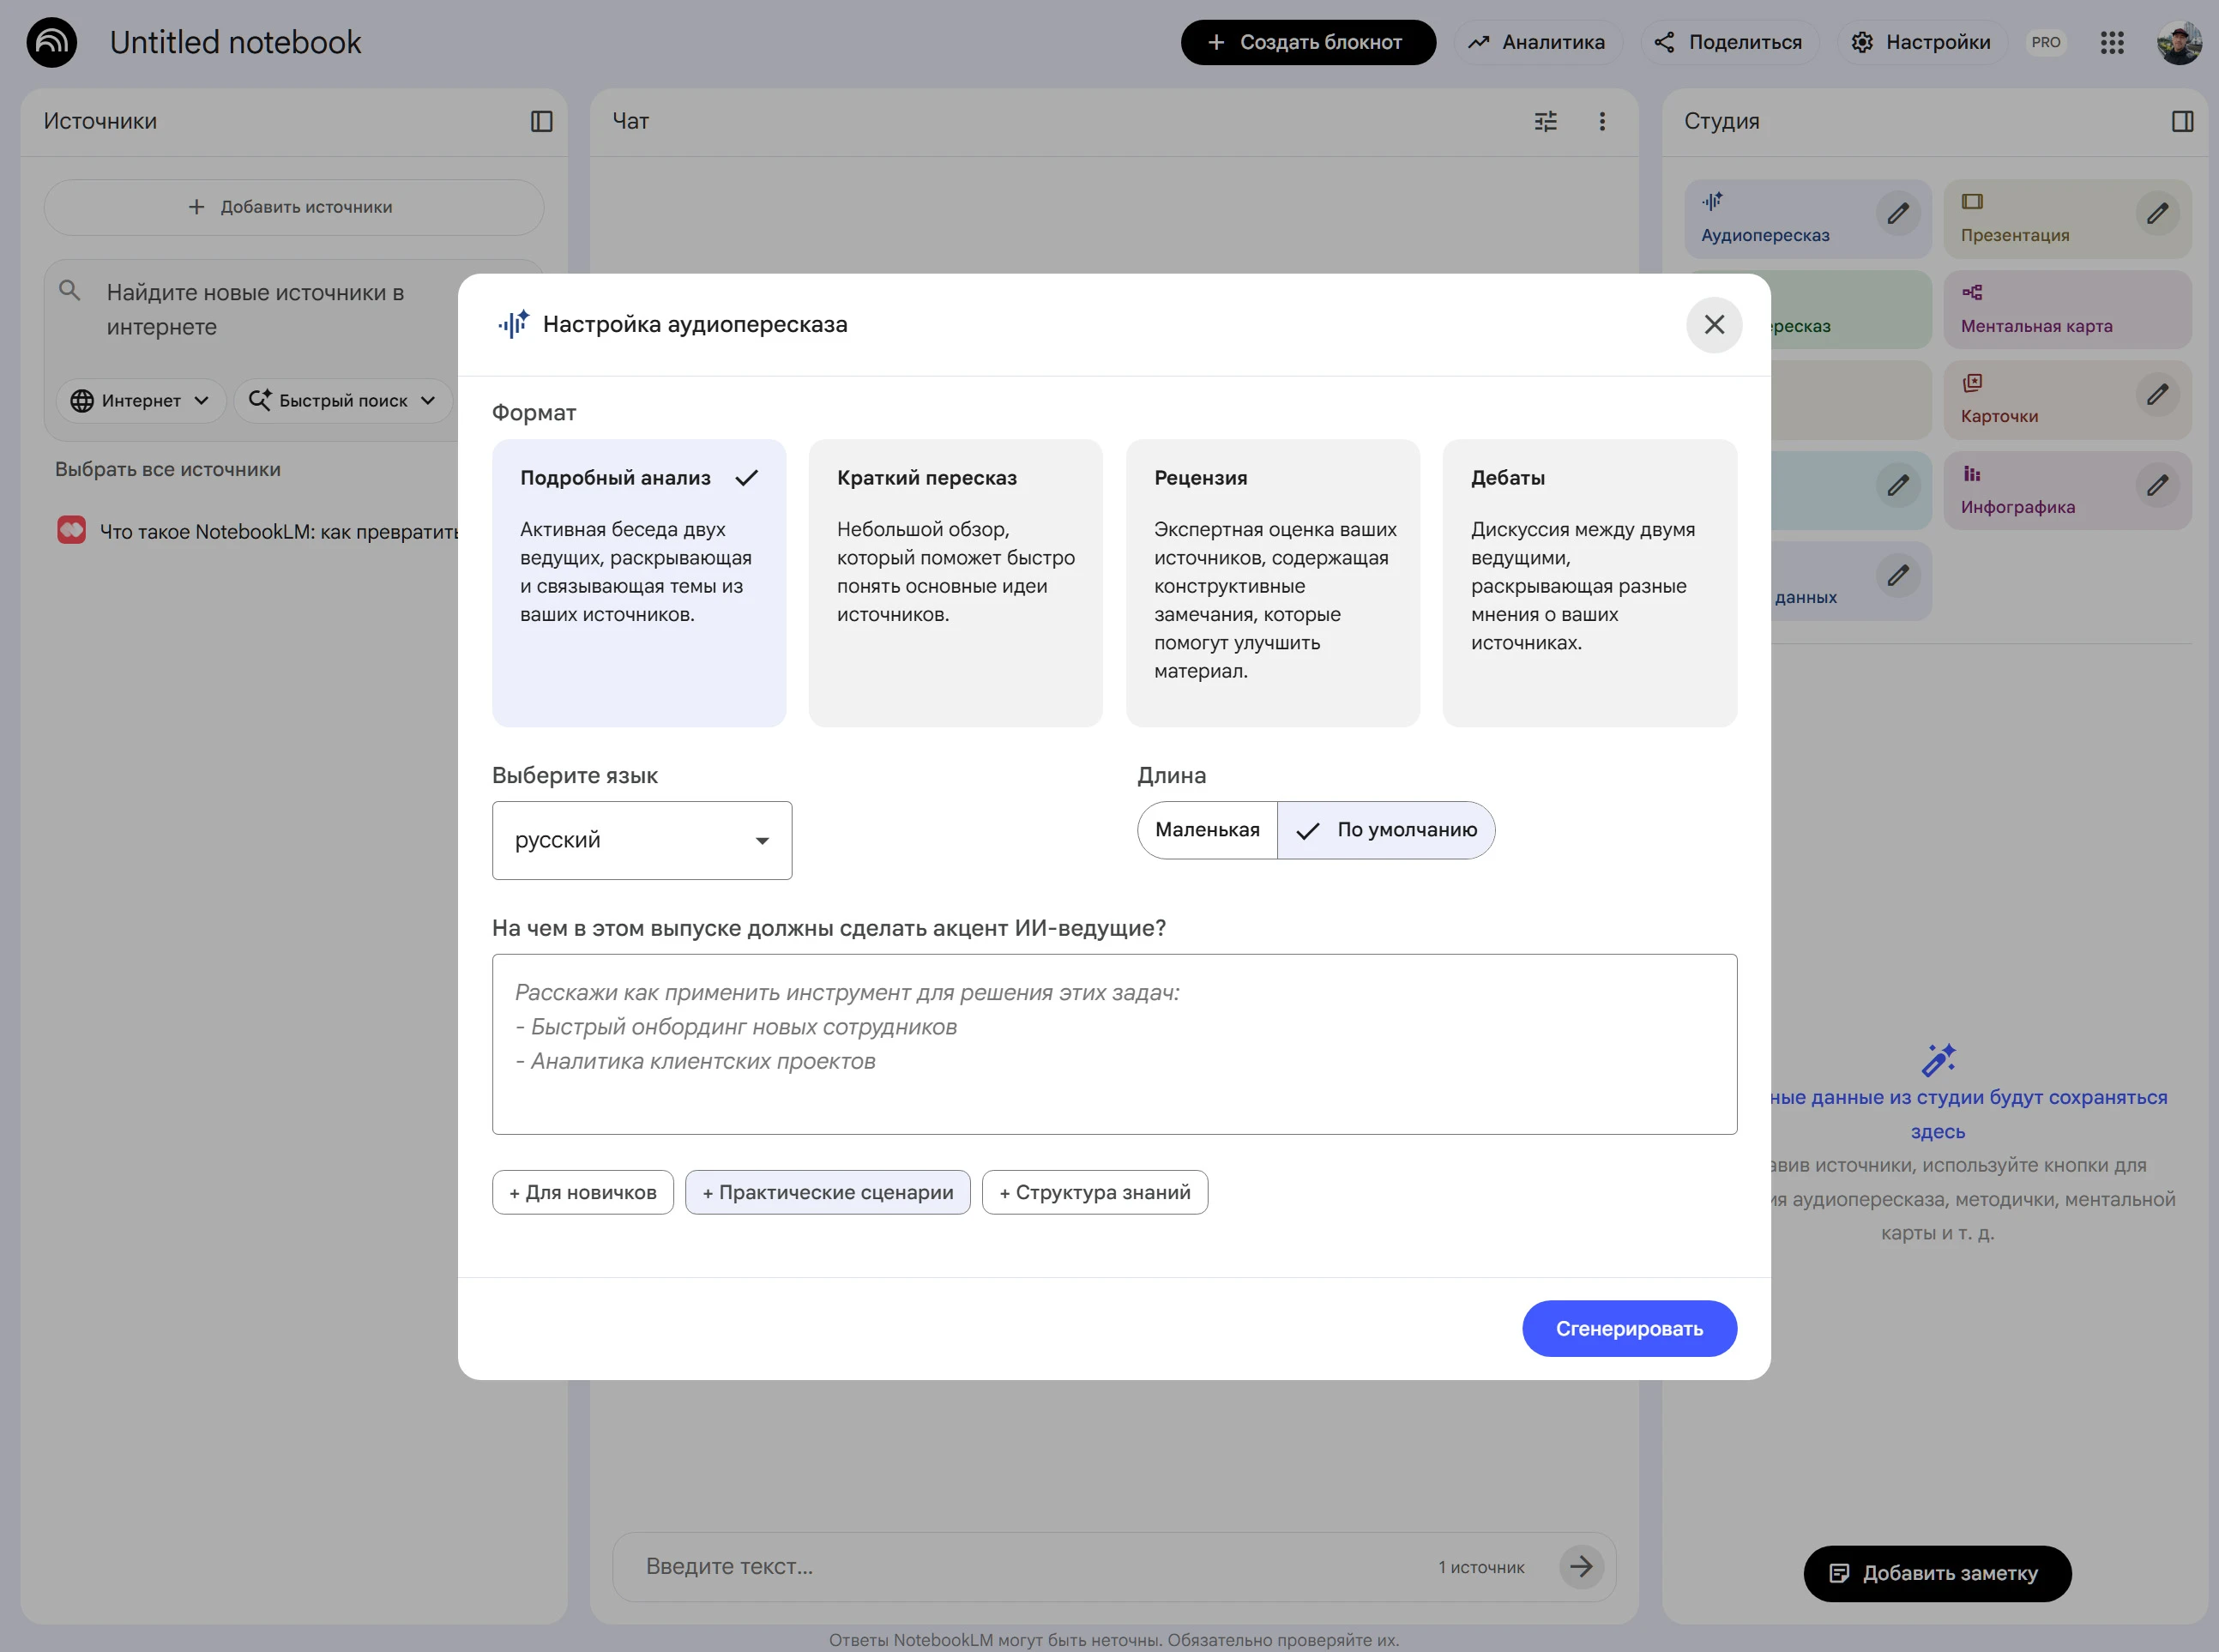The height and width of the screenshot is (1652, 2219).
Task: Add the Практические сценарии chip
Action: (x=827, y=1192)
